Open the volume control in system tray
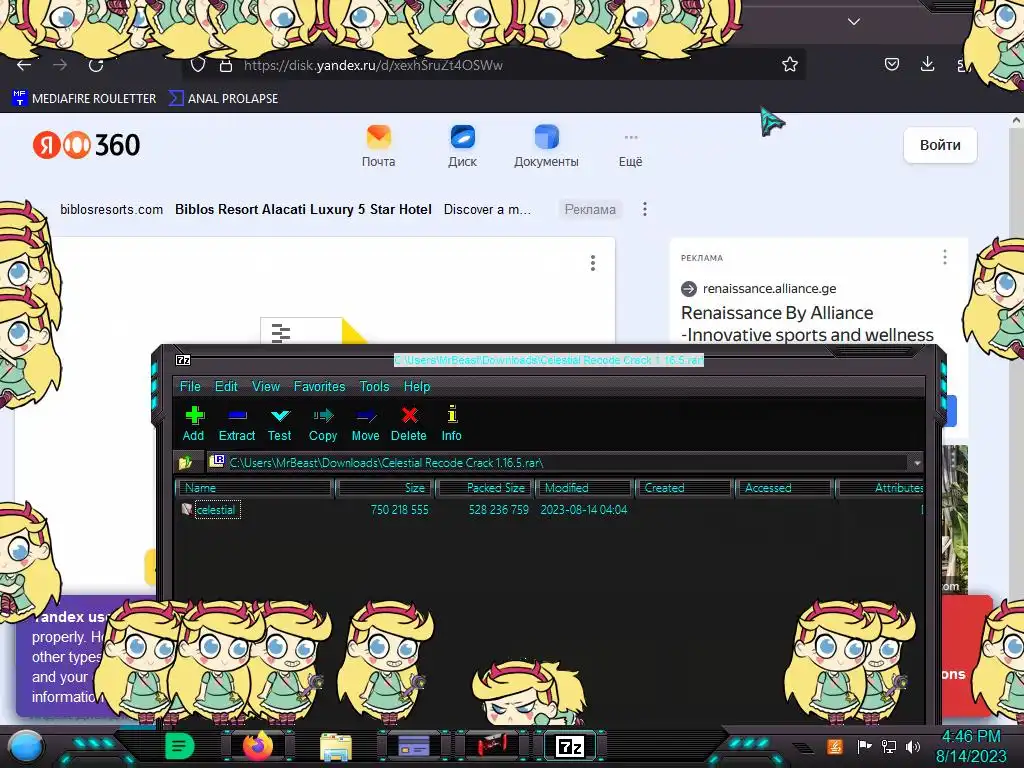Screen dimensions: 1024x768 tap(913, 746)
